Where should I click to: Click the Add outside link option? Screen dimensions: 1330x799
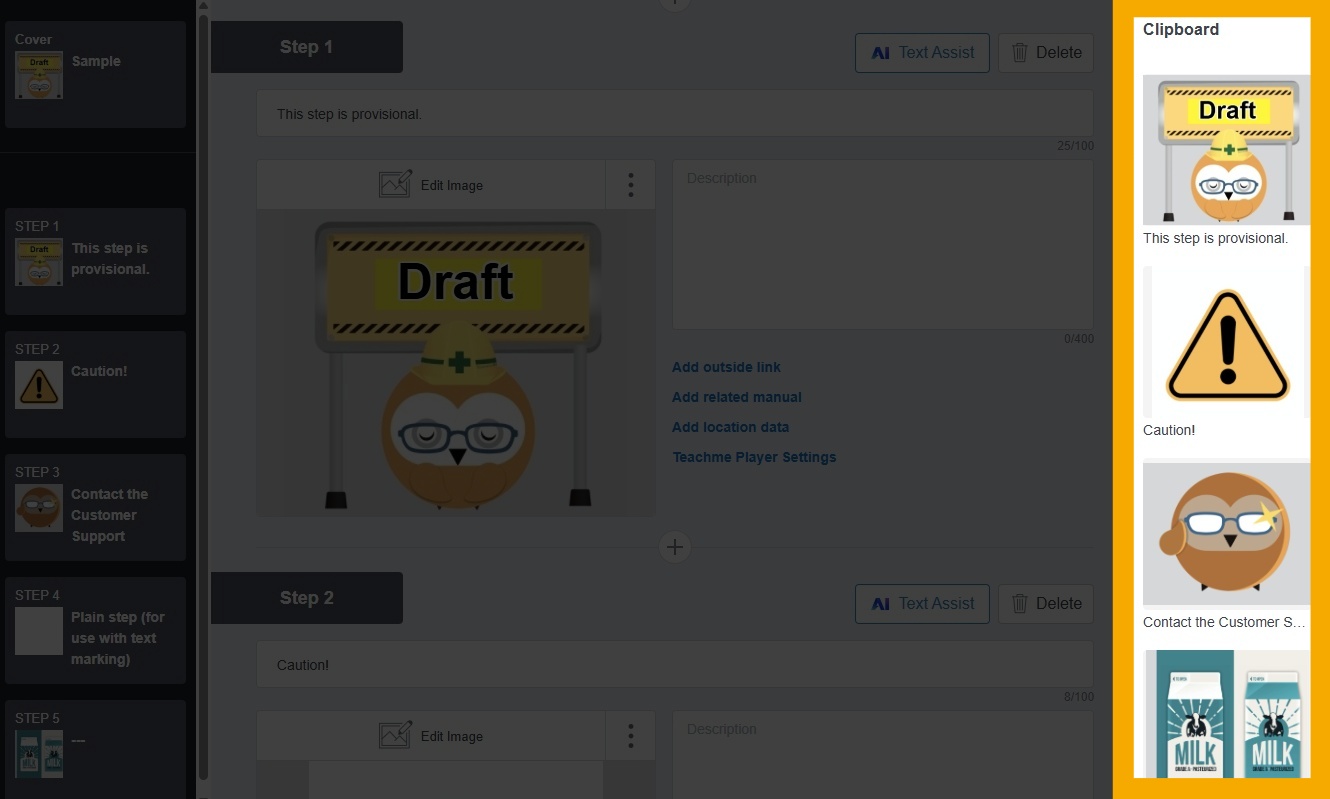[726, 367]
